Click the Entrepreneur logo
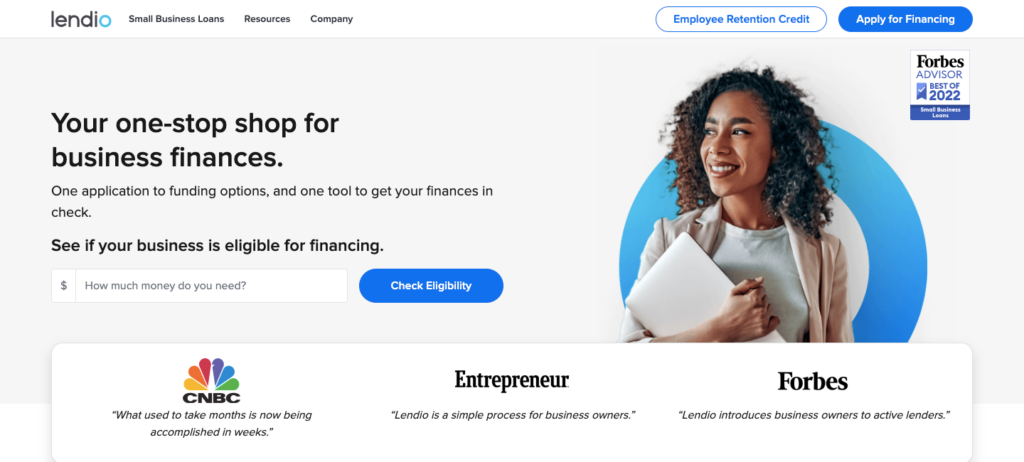 tap(512, 380)
